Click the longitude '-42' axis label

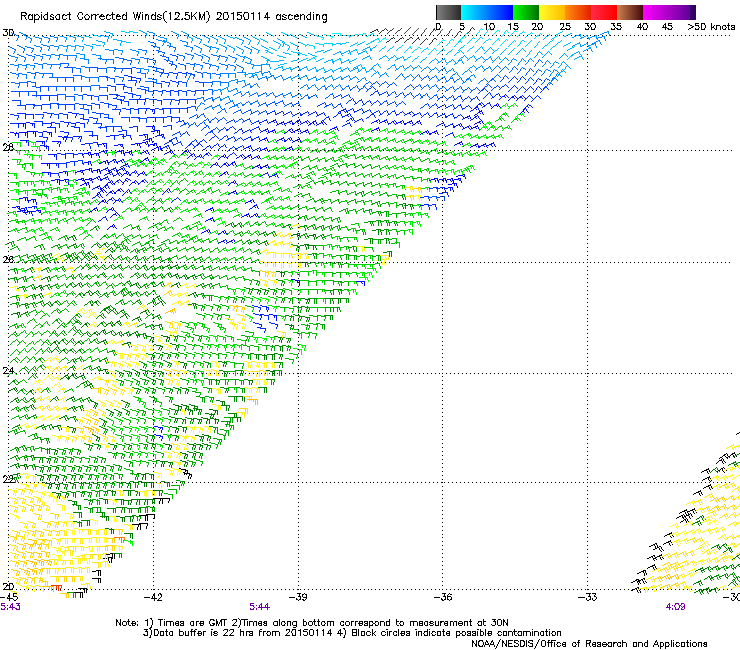pyautogui.click(x=153, y=597)
